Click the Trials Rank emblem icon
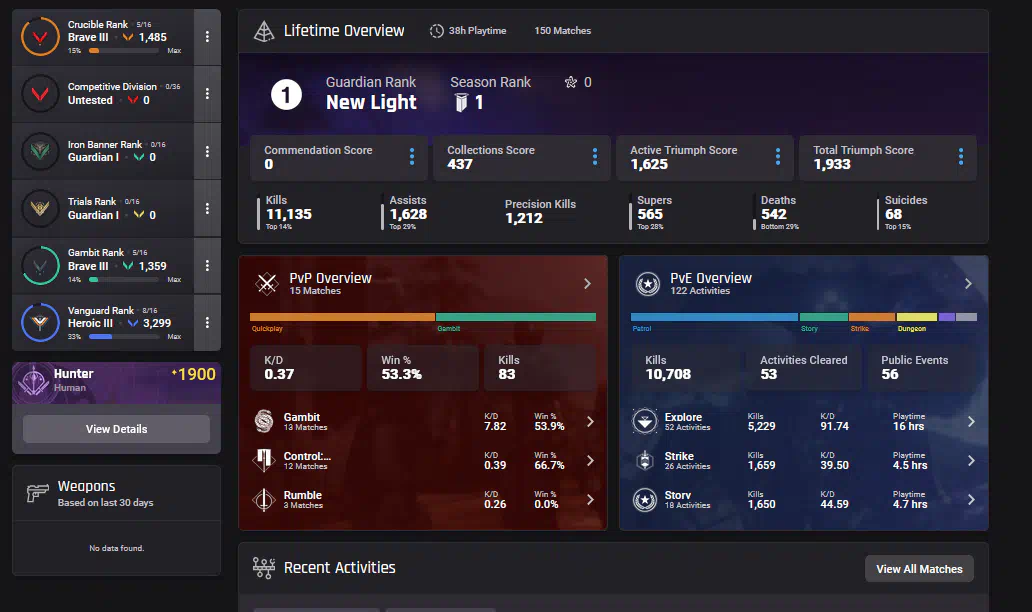 [x=40, y=209]
